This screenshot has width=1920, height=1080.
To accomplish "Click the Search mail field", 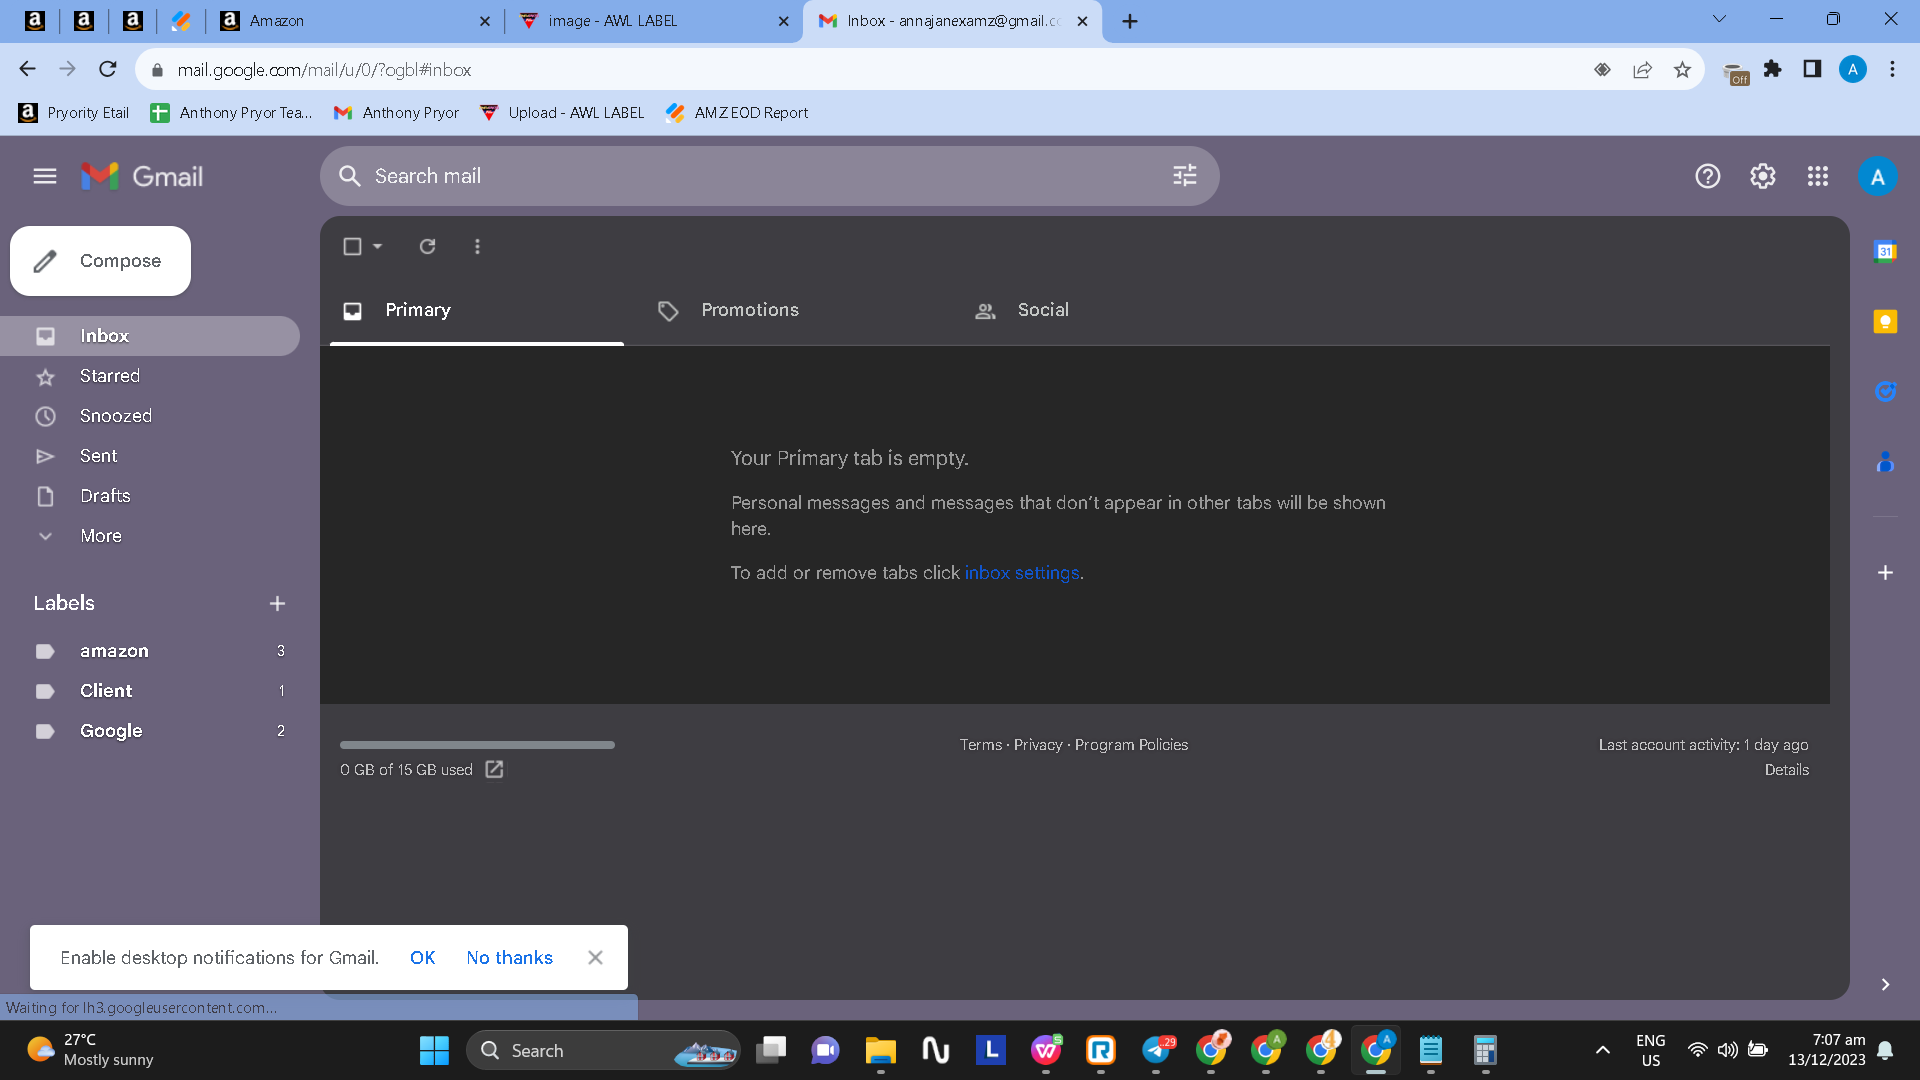I will coord(770,176).
